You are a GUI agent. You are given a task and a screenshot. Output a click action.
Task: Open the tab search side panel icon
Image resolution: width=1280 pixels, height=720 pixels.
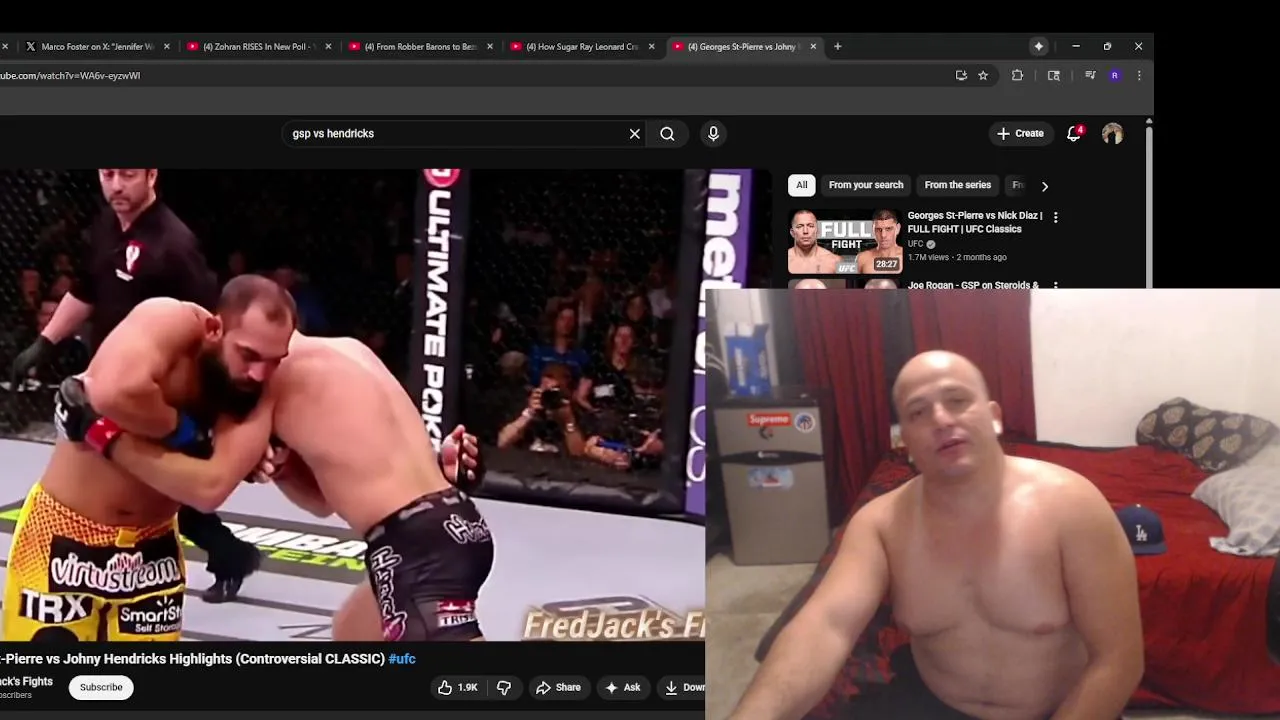point(1053,75)
